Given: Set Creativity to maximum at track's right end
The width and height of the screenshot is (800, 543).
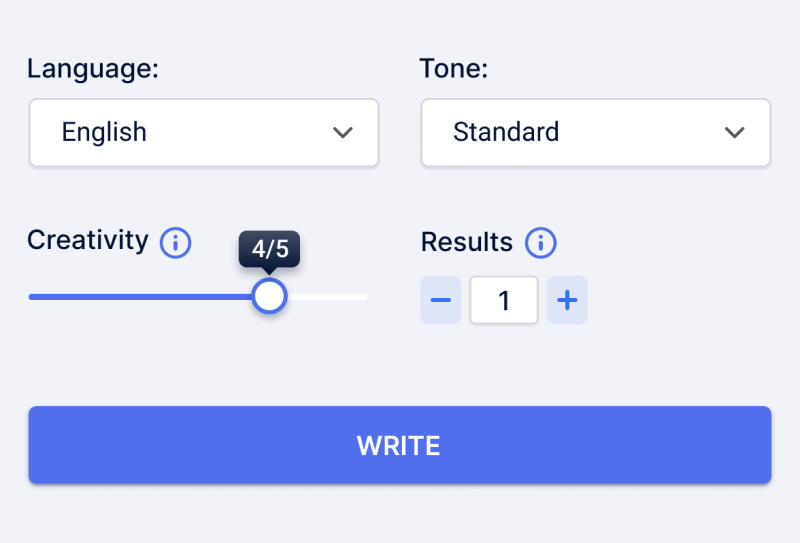Looking at the screenshot, I should tap(365, 297).
